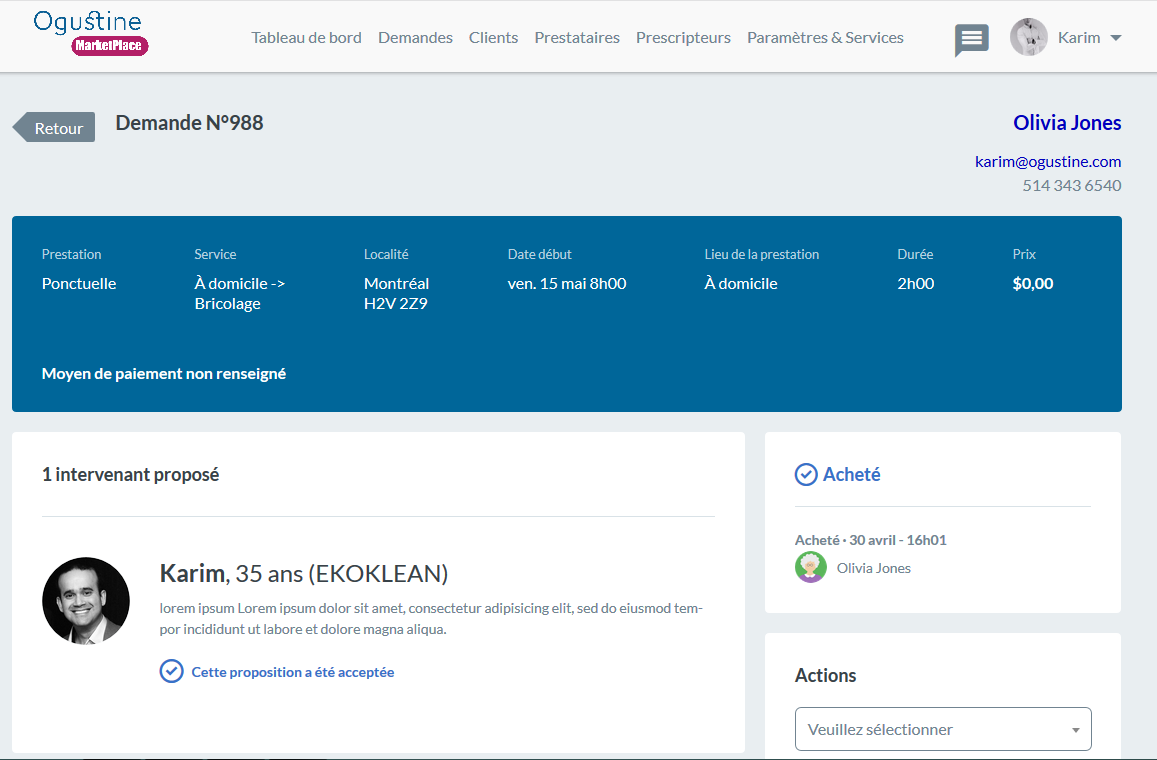1157x760 pixels.
Task: Navigate to Clients section
Action: click(494, 38)
